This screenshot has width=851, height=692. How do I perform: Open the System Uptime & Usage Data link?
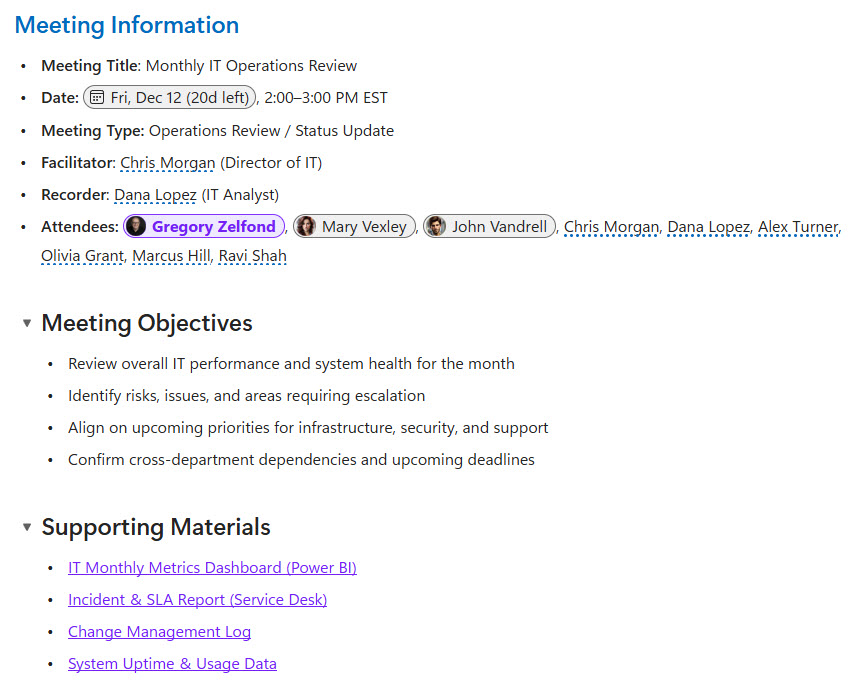pyautogui.click(x=172, y=663)
